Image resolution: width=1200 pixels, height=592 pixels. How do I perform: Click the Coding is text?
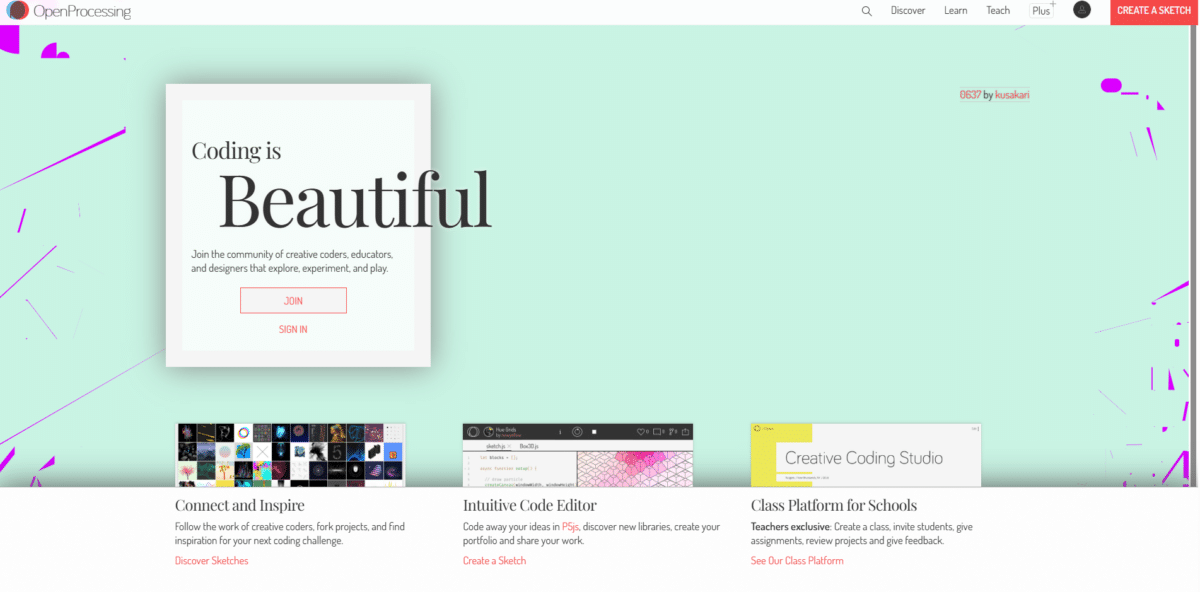(x=236, y=151)
